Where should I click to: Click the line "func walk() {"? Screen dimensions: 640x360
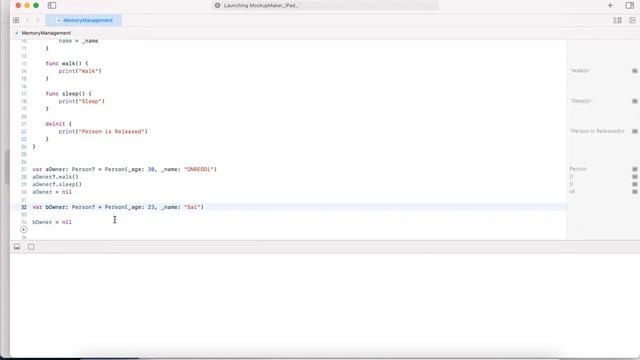pos(67,63)
